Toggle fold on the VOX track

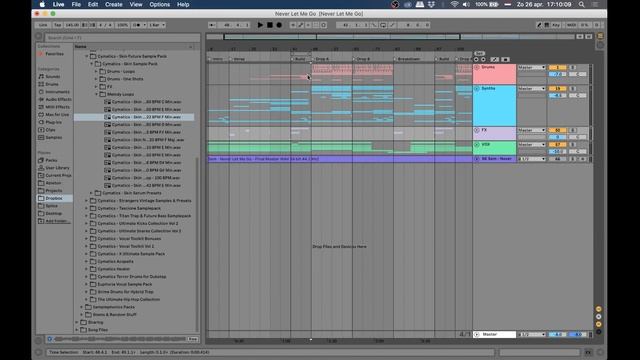tap(477, 145)
